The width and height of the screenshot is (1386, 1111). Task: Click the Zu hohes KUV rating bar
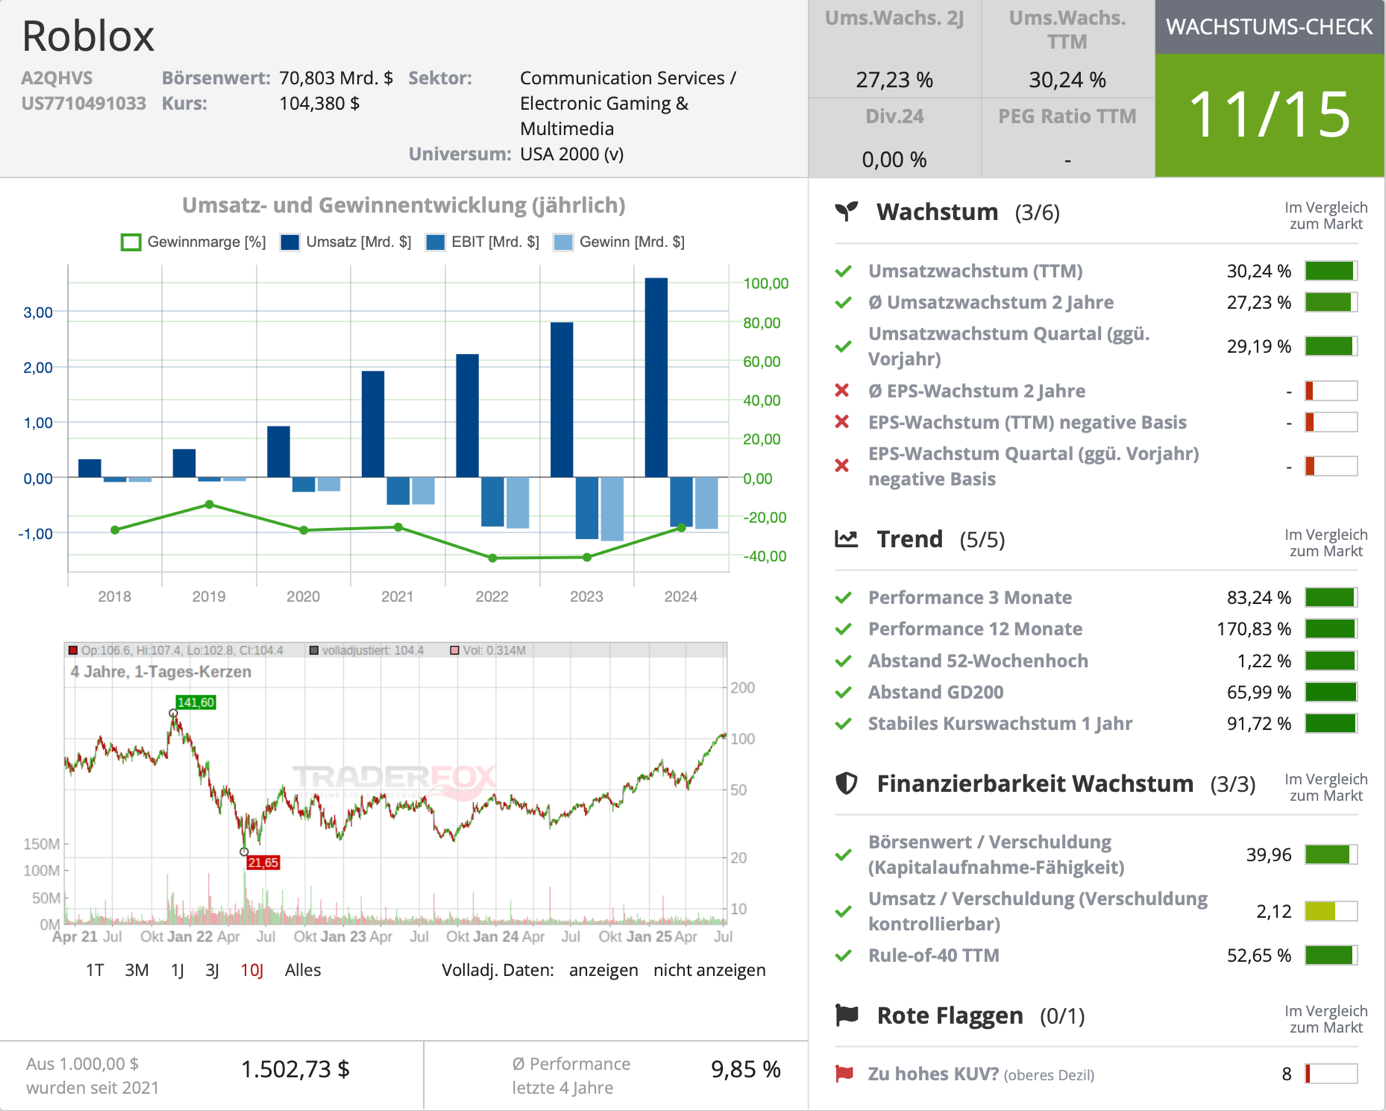coord(1331,1074)
